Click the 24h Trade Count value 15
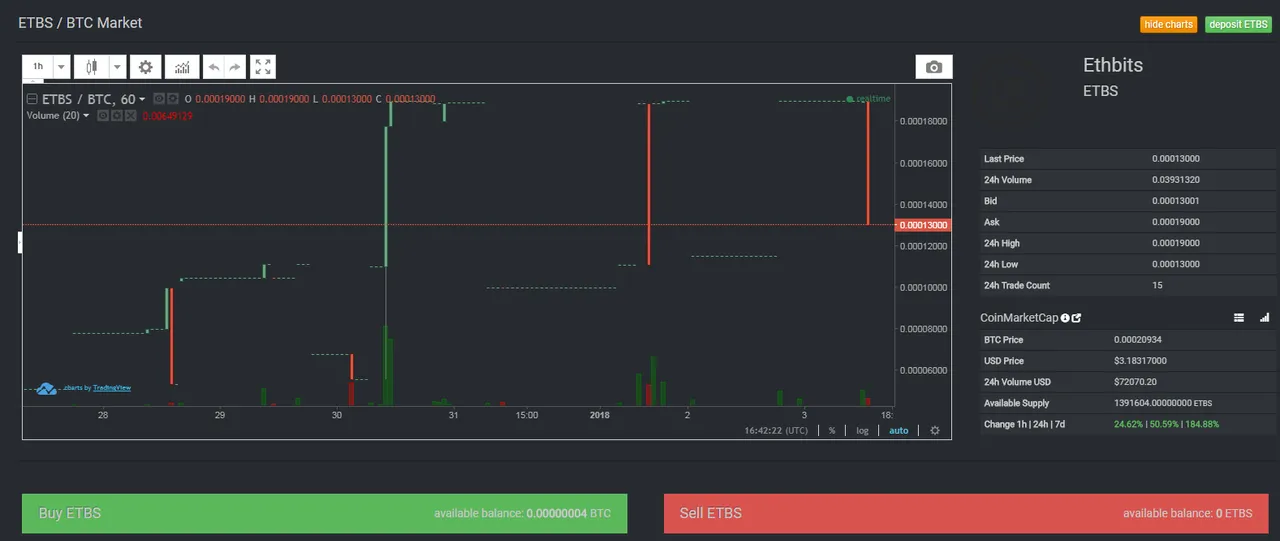 tap(1157, 285)
